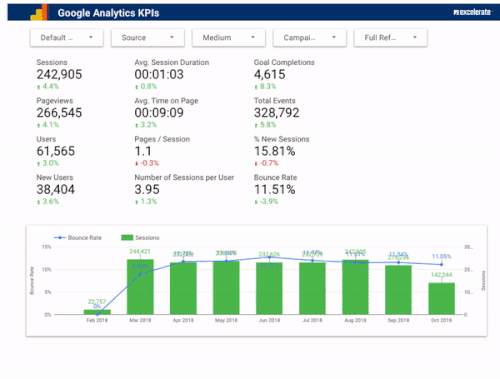Click the Oct 2018 bounce rate point
Viewport: 500px width, 379px height.
[441, 265]
